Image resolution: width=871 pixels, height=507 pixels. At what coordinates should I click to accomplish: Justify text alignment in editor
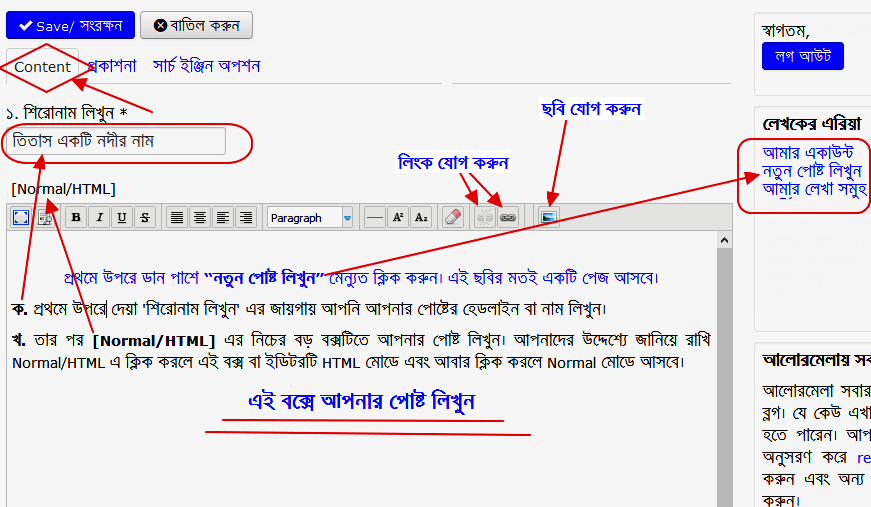(x=177, y=217)
